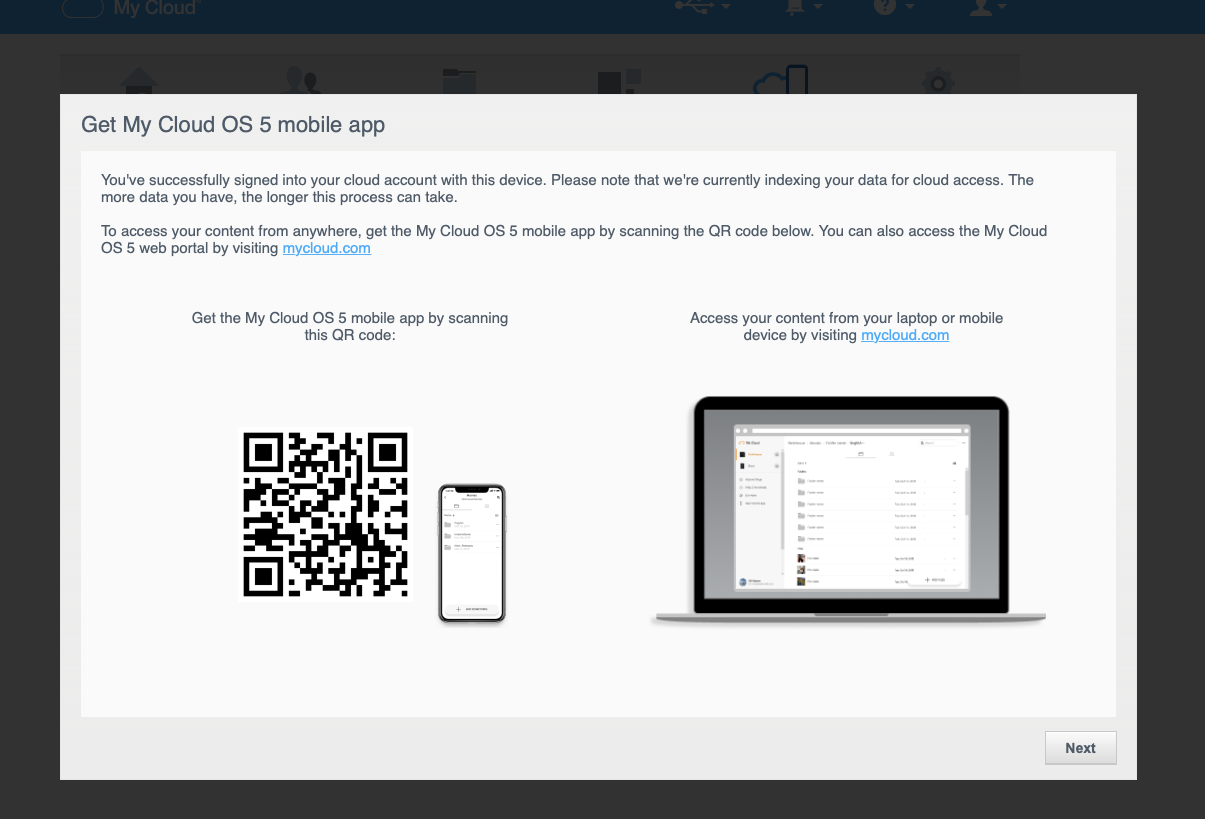Open mycloud.com link in top paragraph
Image resolution: width=1205 pixels, height=819 pixels.
[327, 248]
